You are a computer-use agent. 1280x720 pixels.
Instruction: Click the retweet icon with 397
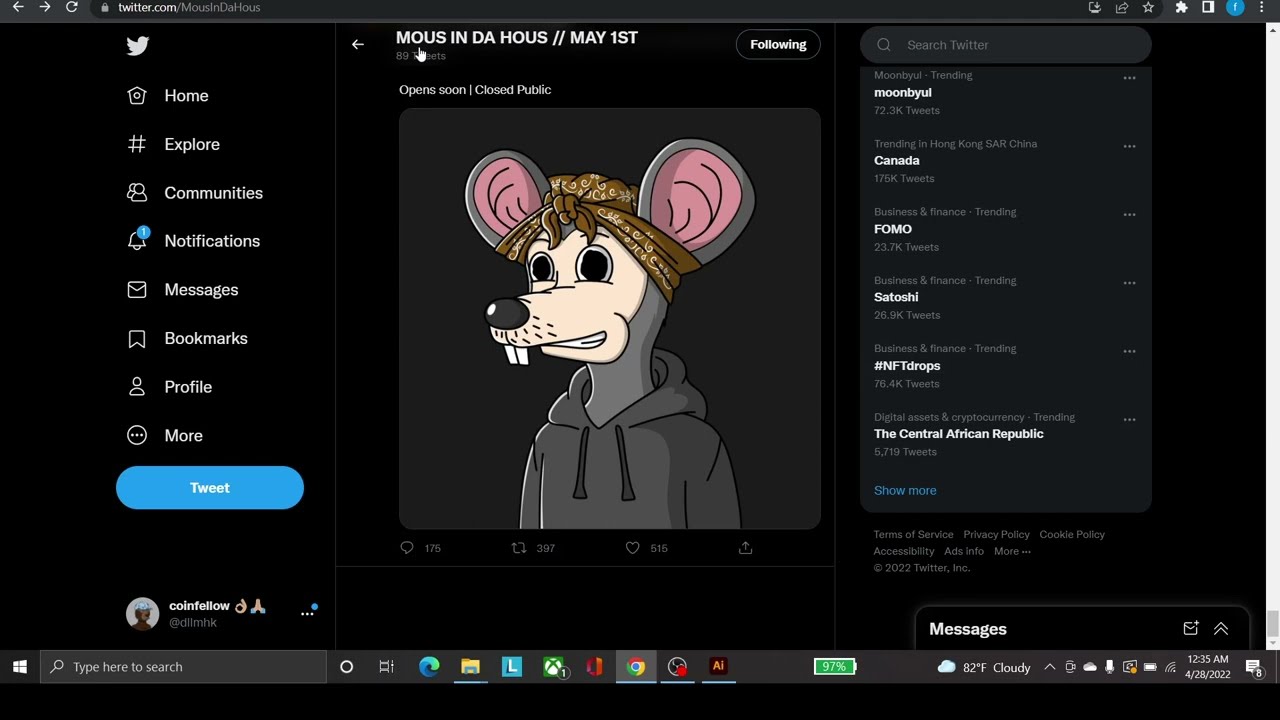(519, 548)
